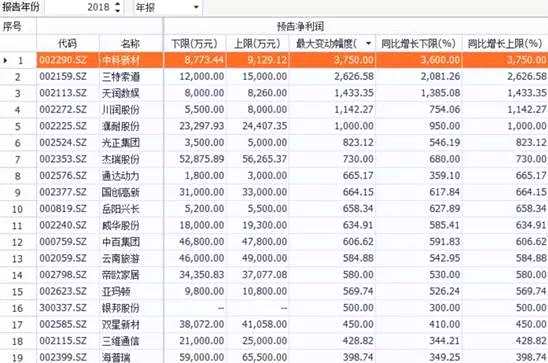The image size is (548, 363).
Task: Click the lower limit value 12,000.00
Action: tap(202, 76)
